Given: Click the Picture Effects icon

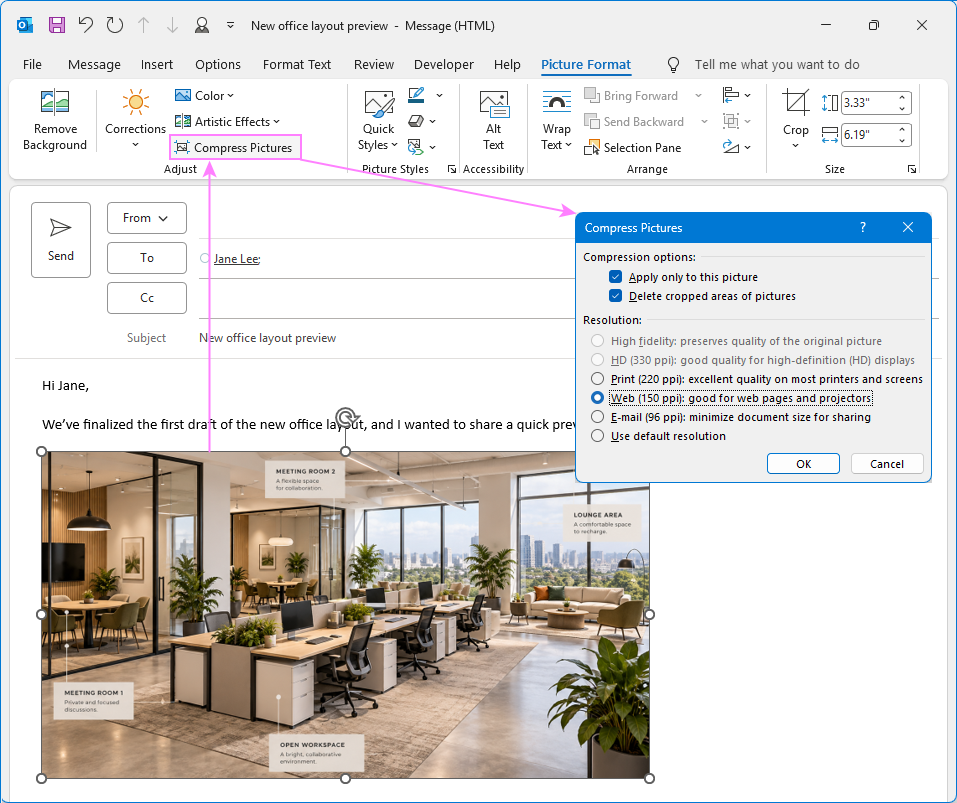Looking at the screenshot, I should tap(416, 121).
